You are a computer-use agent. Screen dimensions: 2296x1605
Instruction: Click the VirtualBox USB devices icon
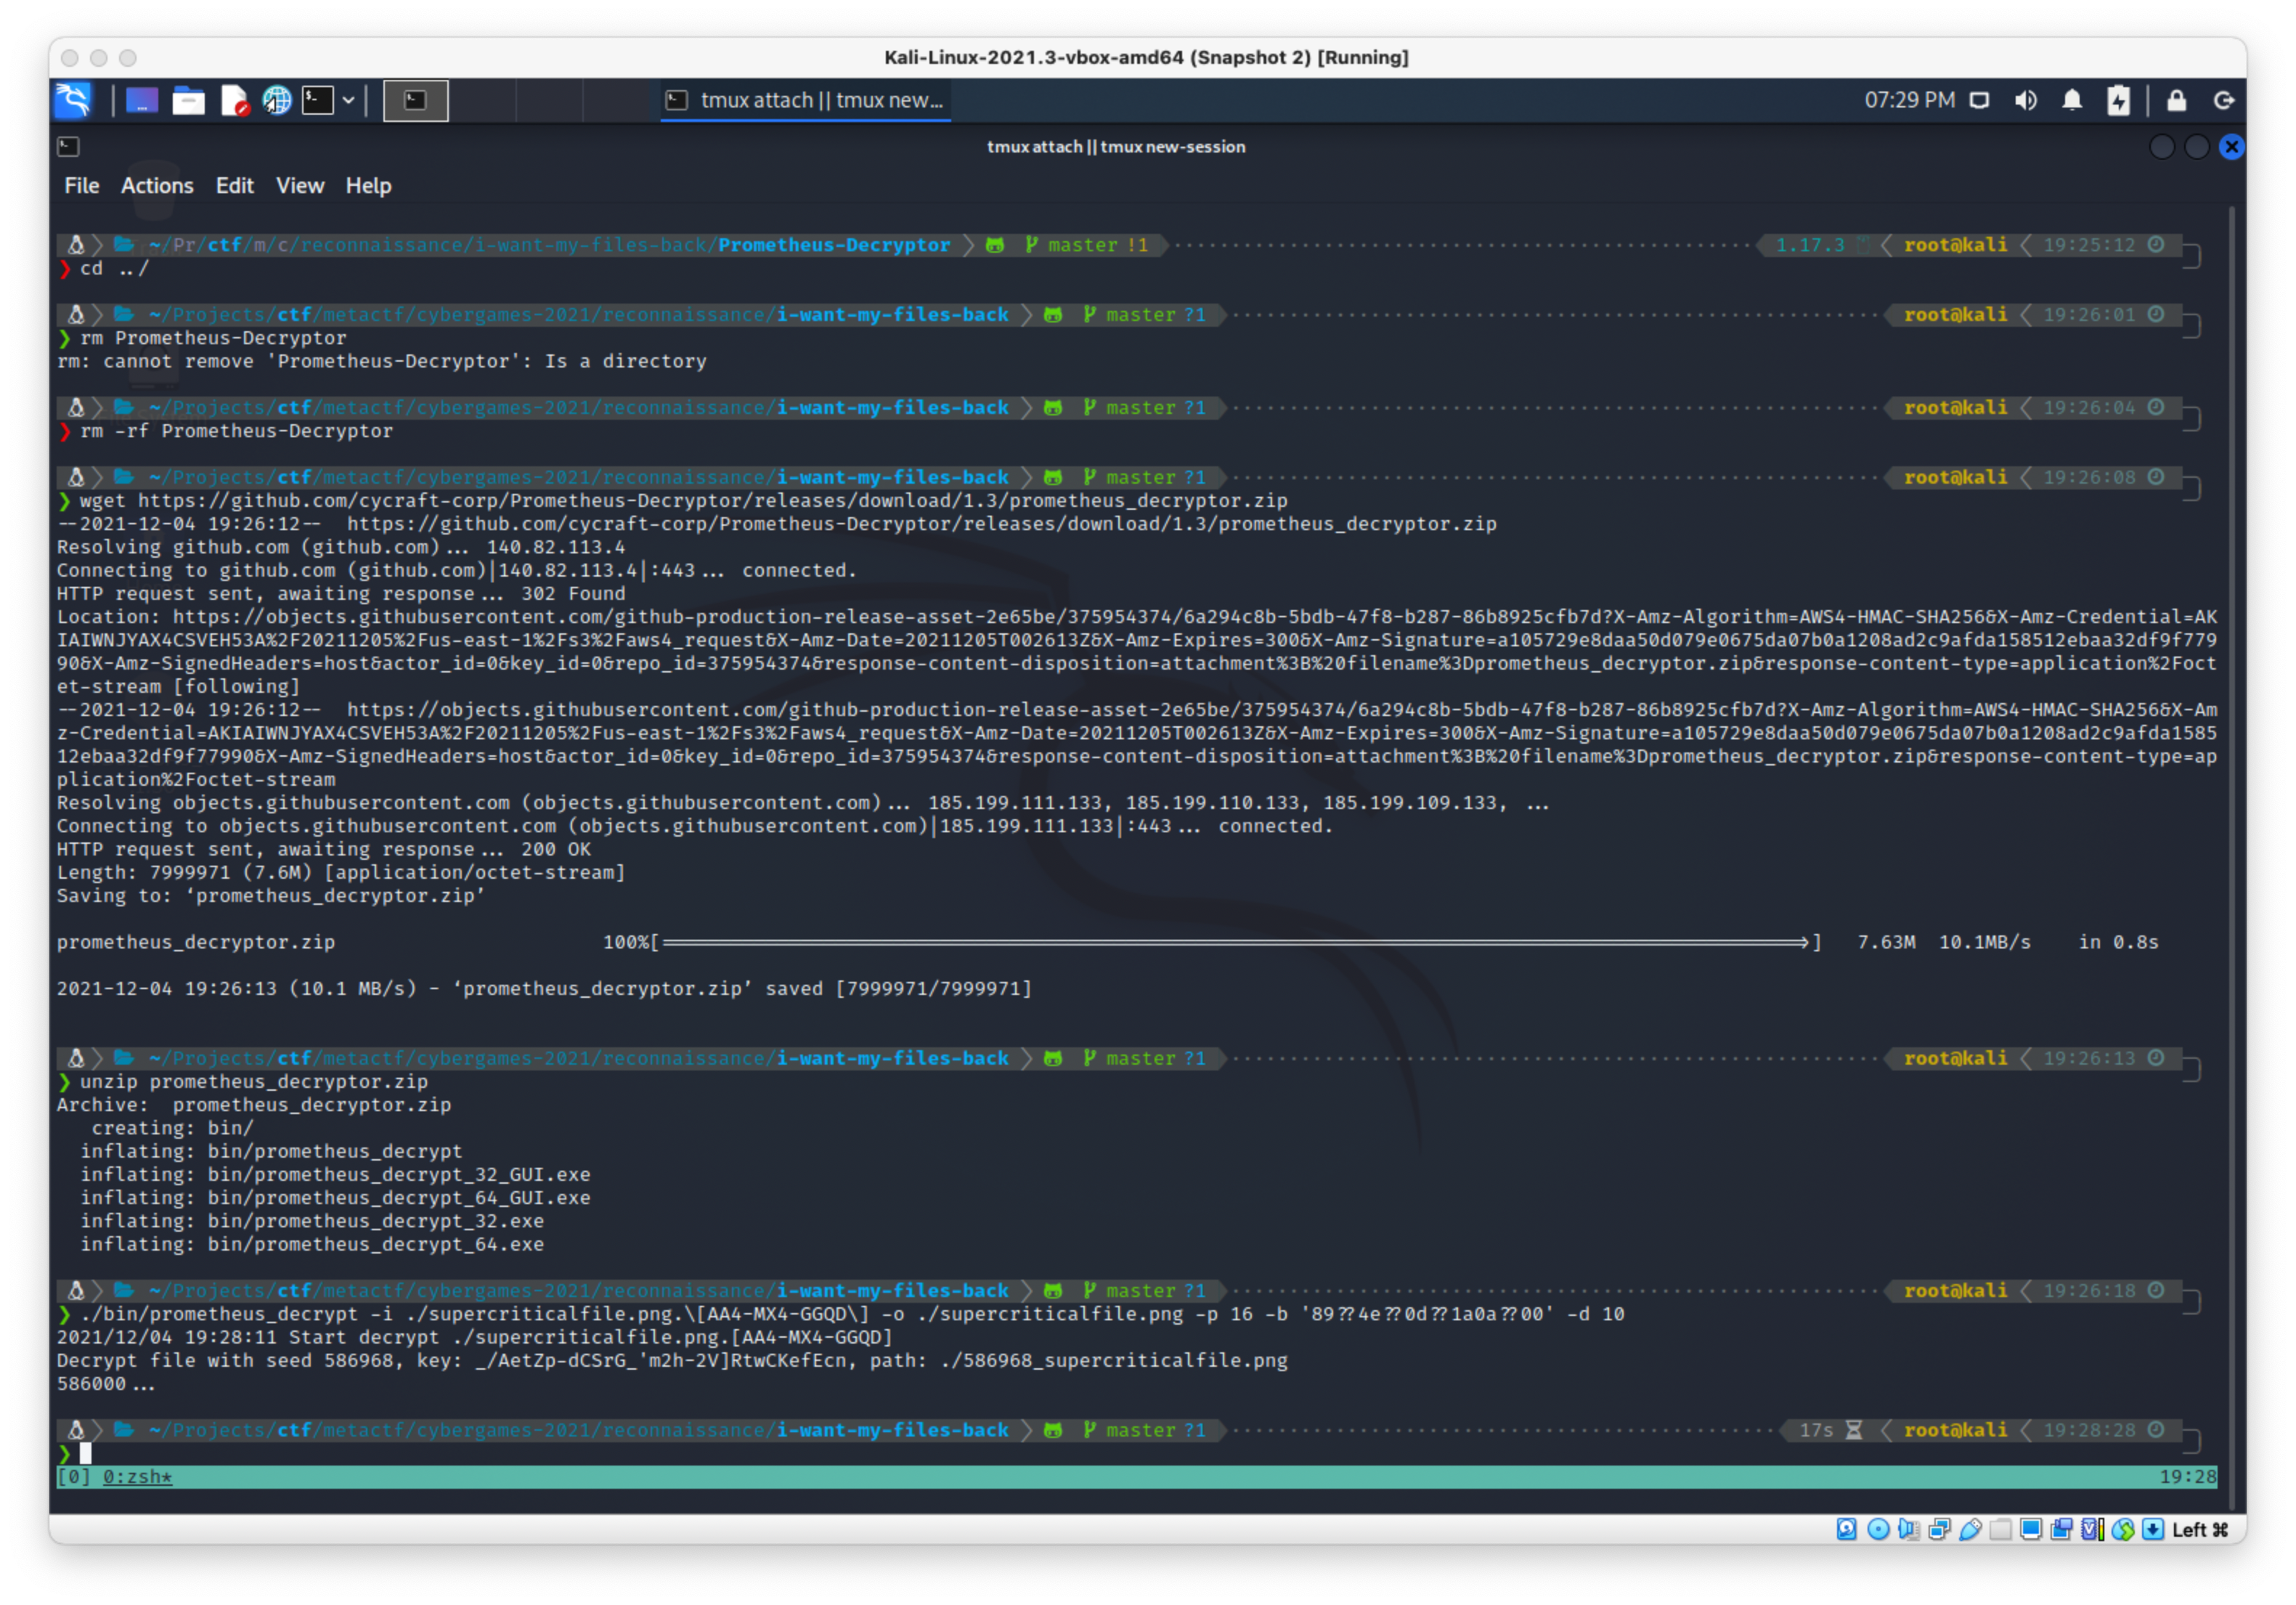pyautogui.click(x=1970, y=1530)
